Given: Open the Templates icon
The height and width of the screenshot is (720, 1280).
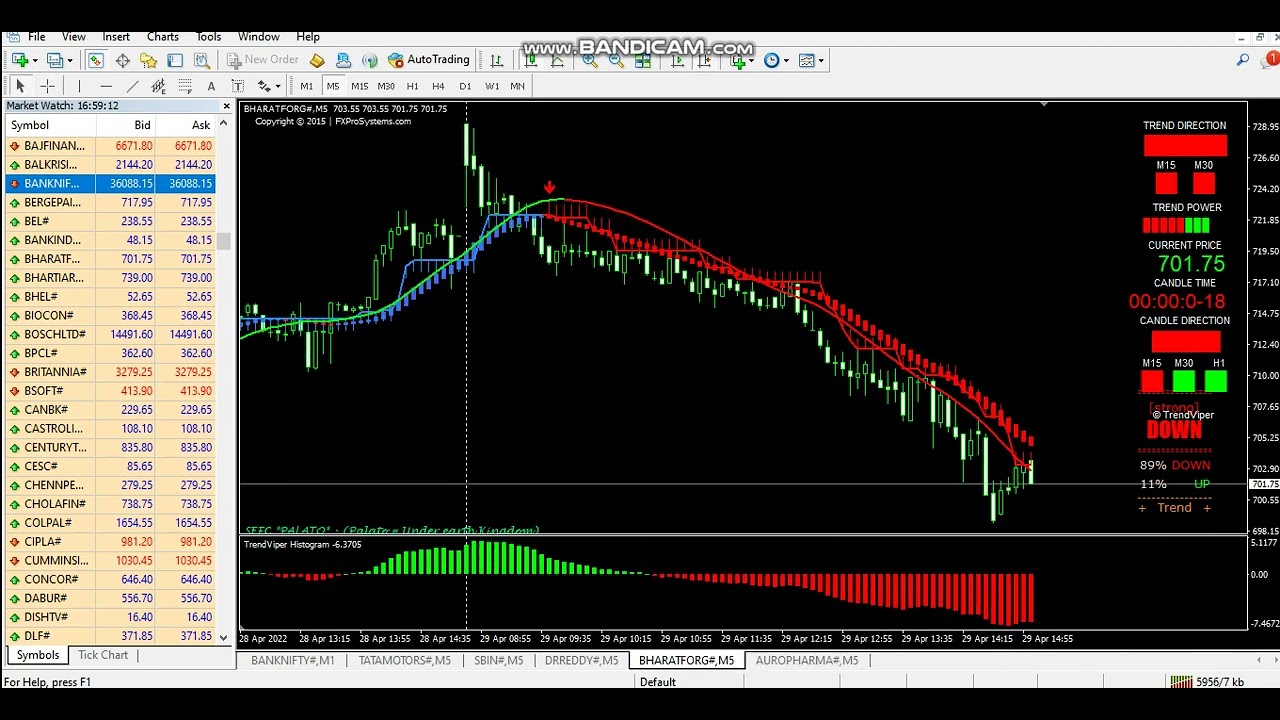Looking at the screenshot, I should pyautogui.click(x=806, y=60).
